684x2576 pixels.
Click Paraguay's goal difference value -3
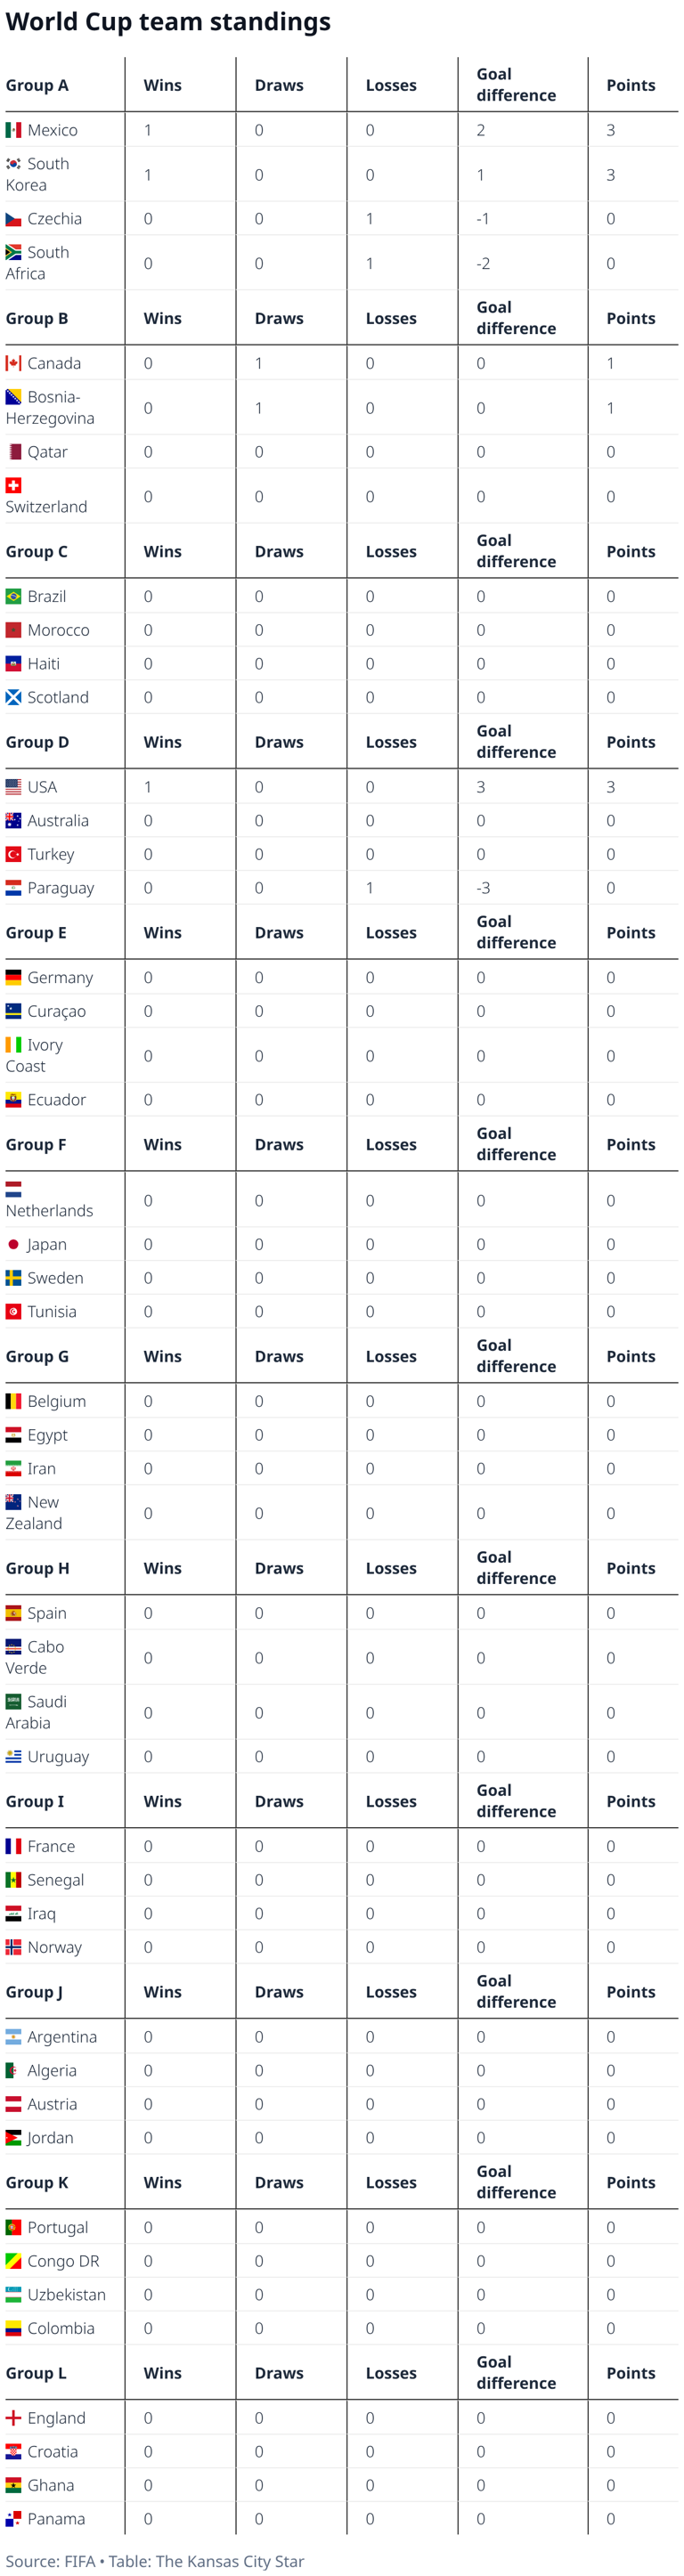(483, 888)
